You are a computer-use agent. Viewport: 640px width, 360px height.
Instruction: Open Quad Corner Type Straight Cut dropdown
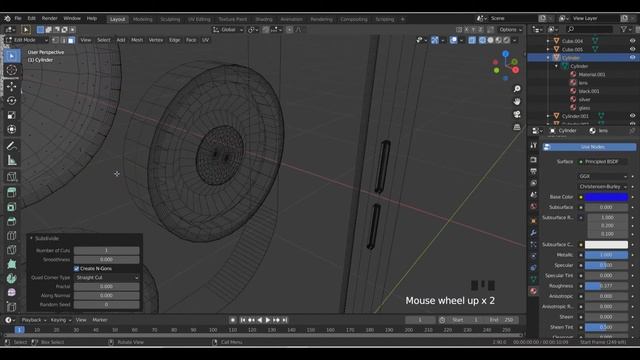(107, 278)
